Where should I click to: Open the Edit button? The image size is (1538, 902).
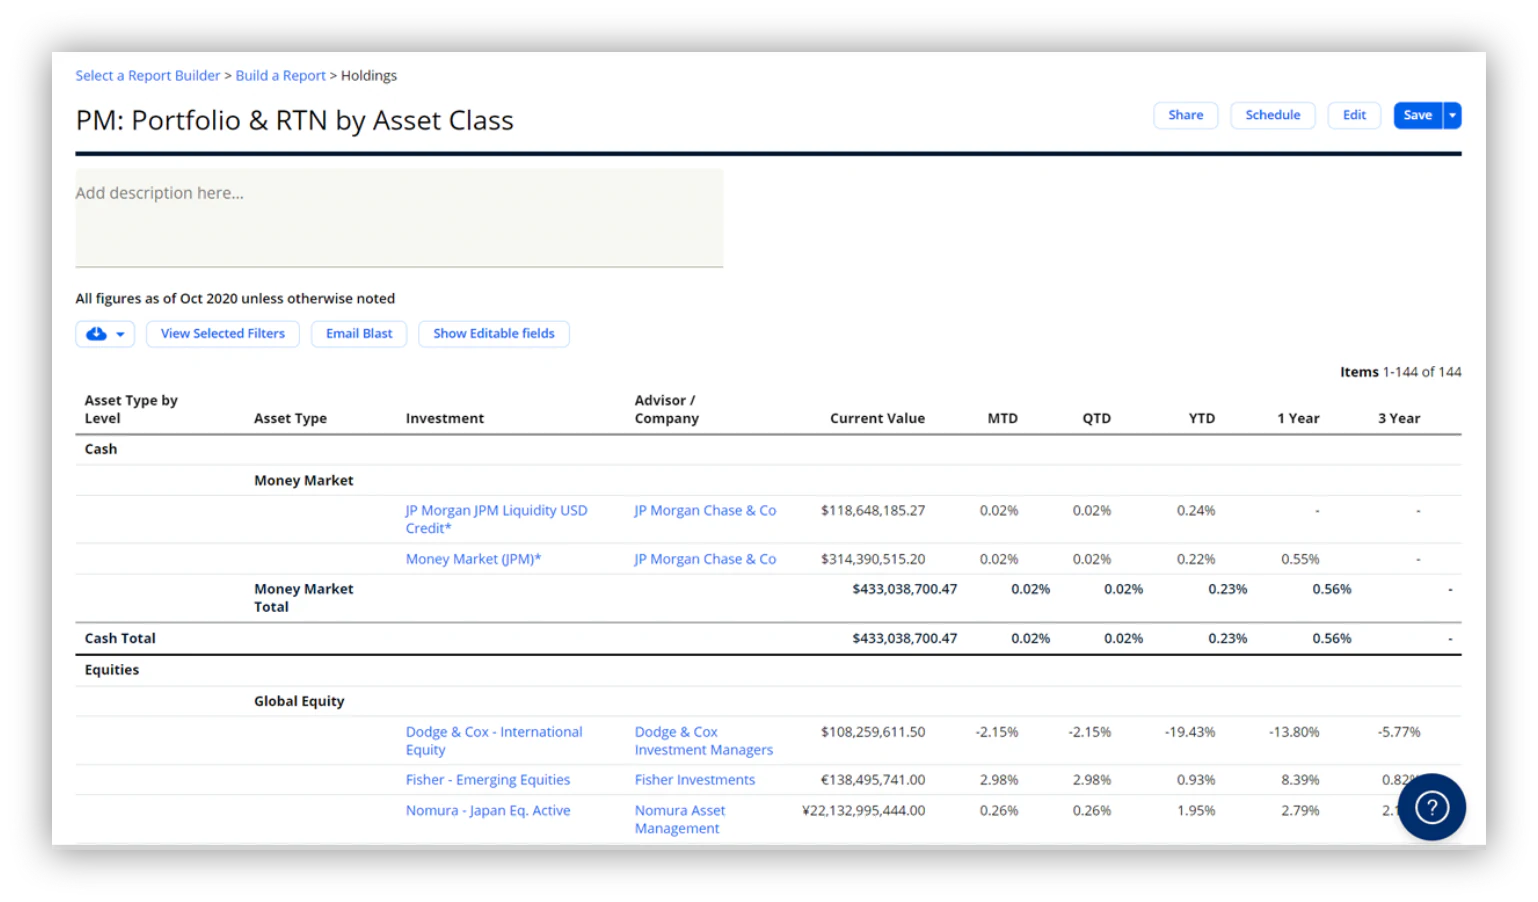[x=1354, y=116]
